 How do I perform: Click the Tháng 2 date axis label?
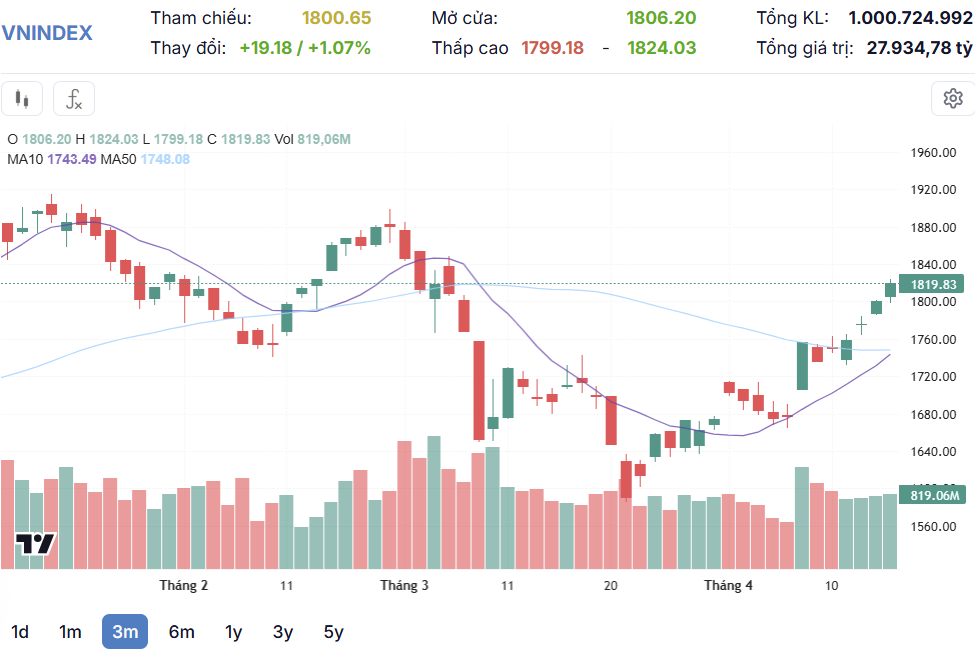tap(184, 585)
